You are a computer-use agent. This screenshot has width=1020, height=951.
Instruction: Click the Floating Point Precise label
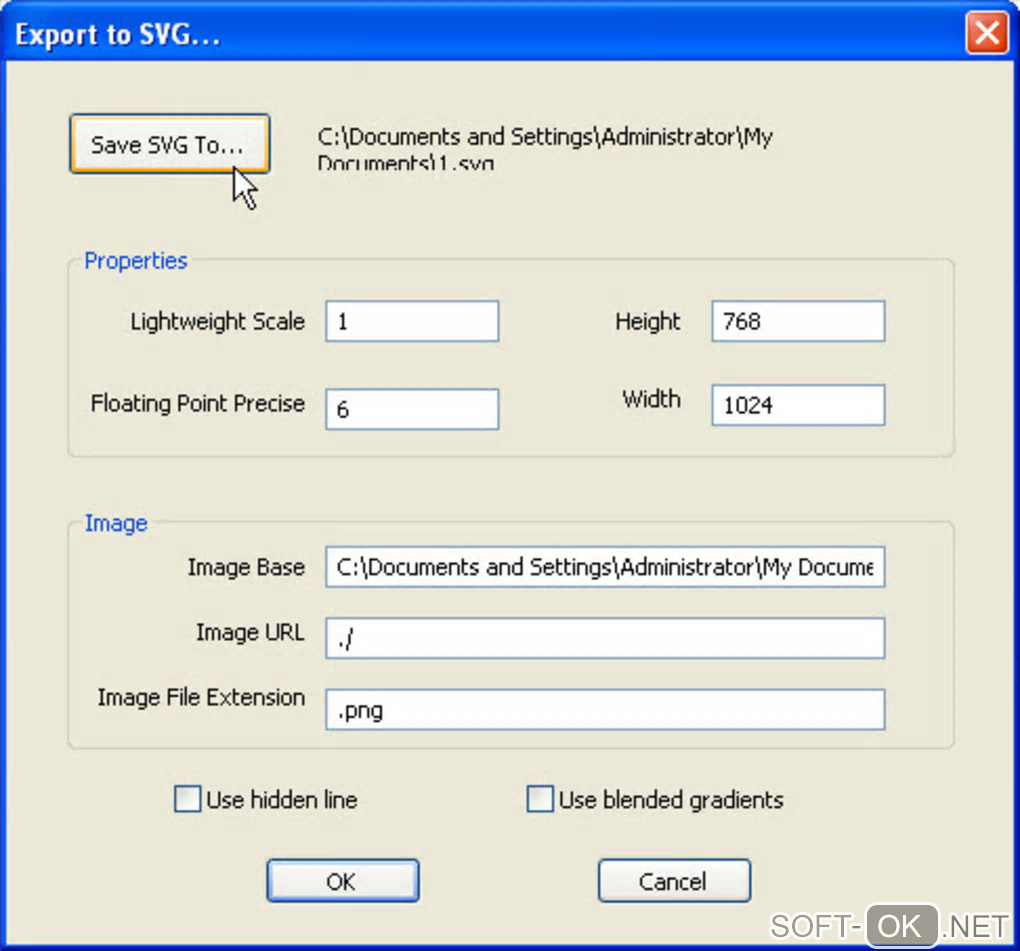(x=198, y=404)
